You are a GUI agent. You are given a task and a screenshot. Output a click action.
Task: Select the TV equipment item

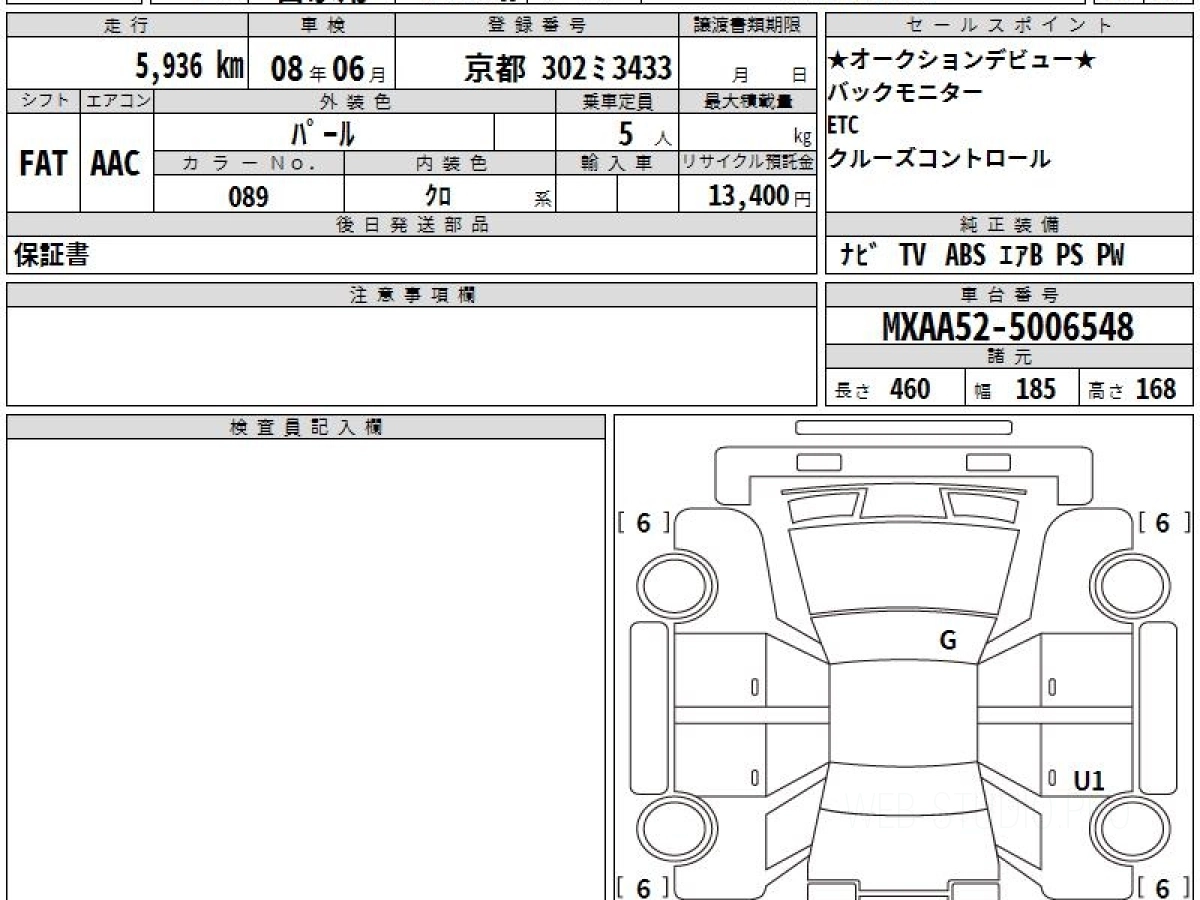point(911,256)
